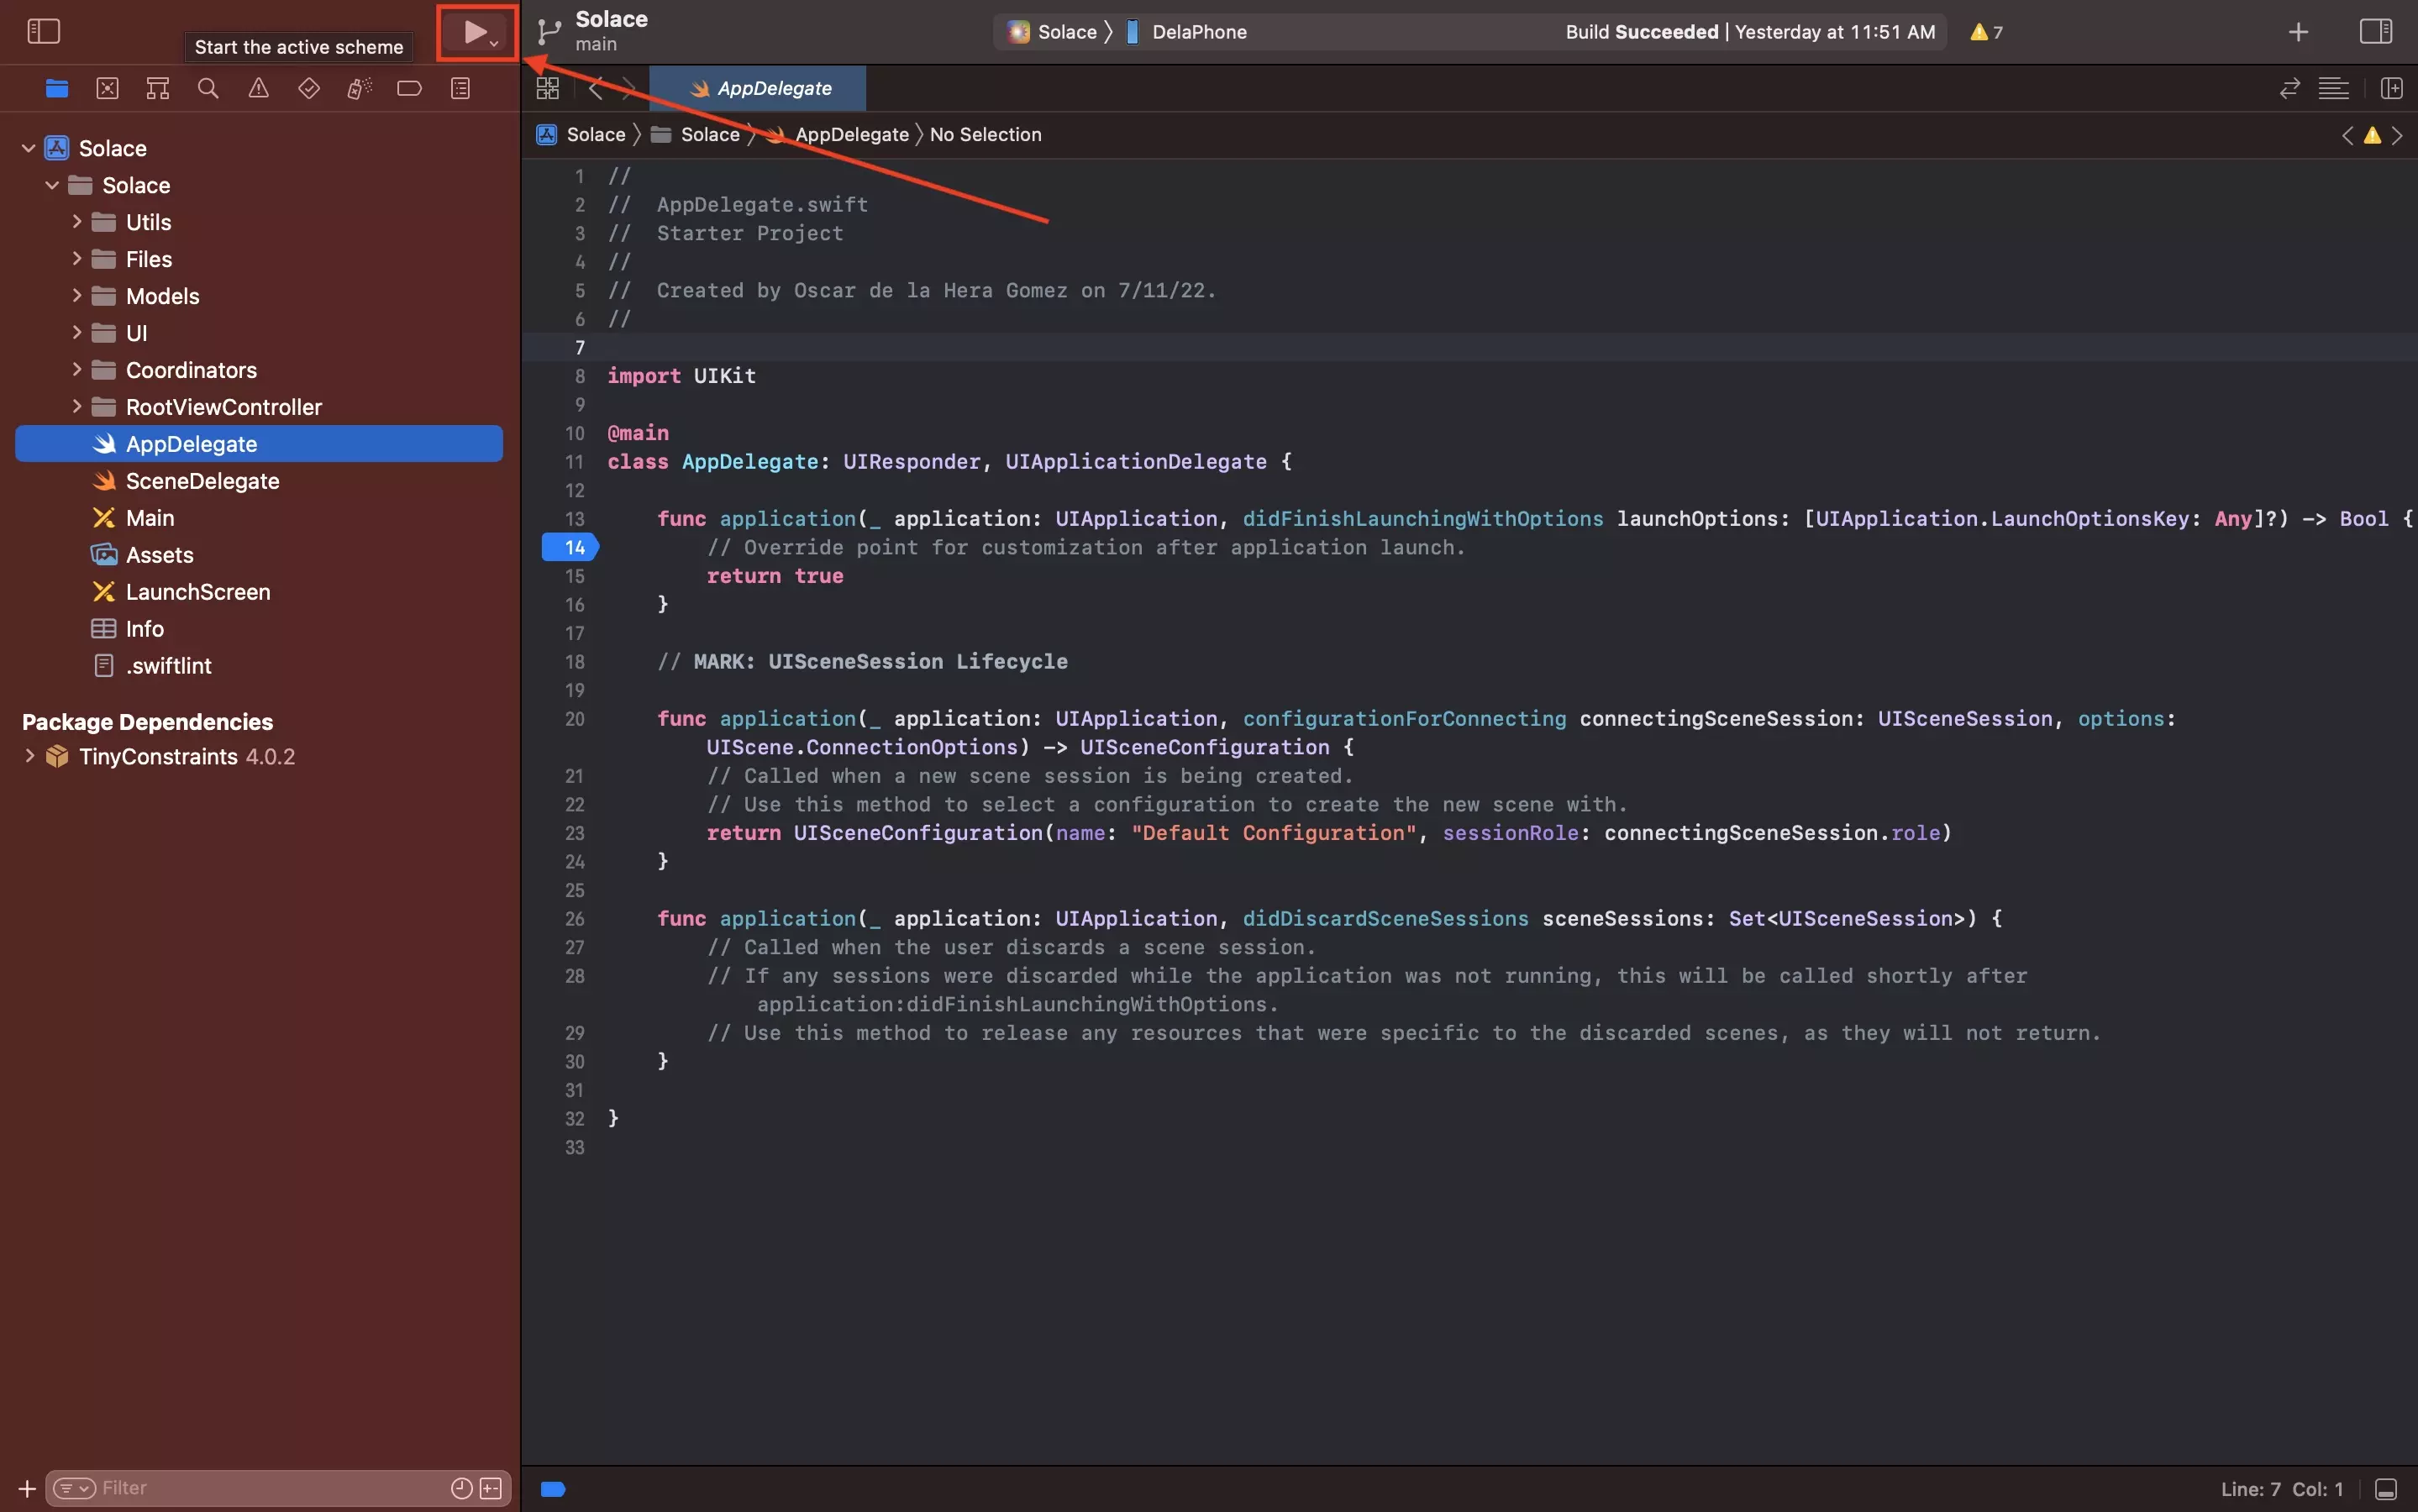Click the jump bar warning triangle
This screenshot has height=1512, width=2418.
click(x=2372, y=135)
